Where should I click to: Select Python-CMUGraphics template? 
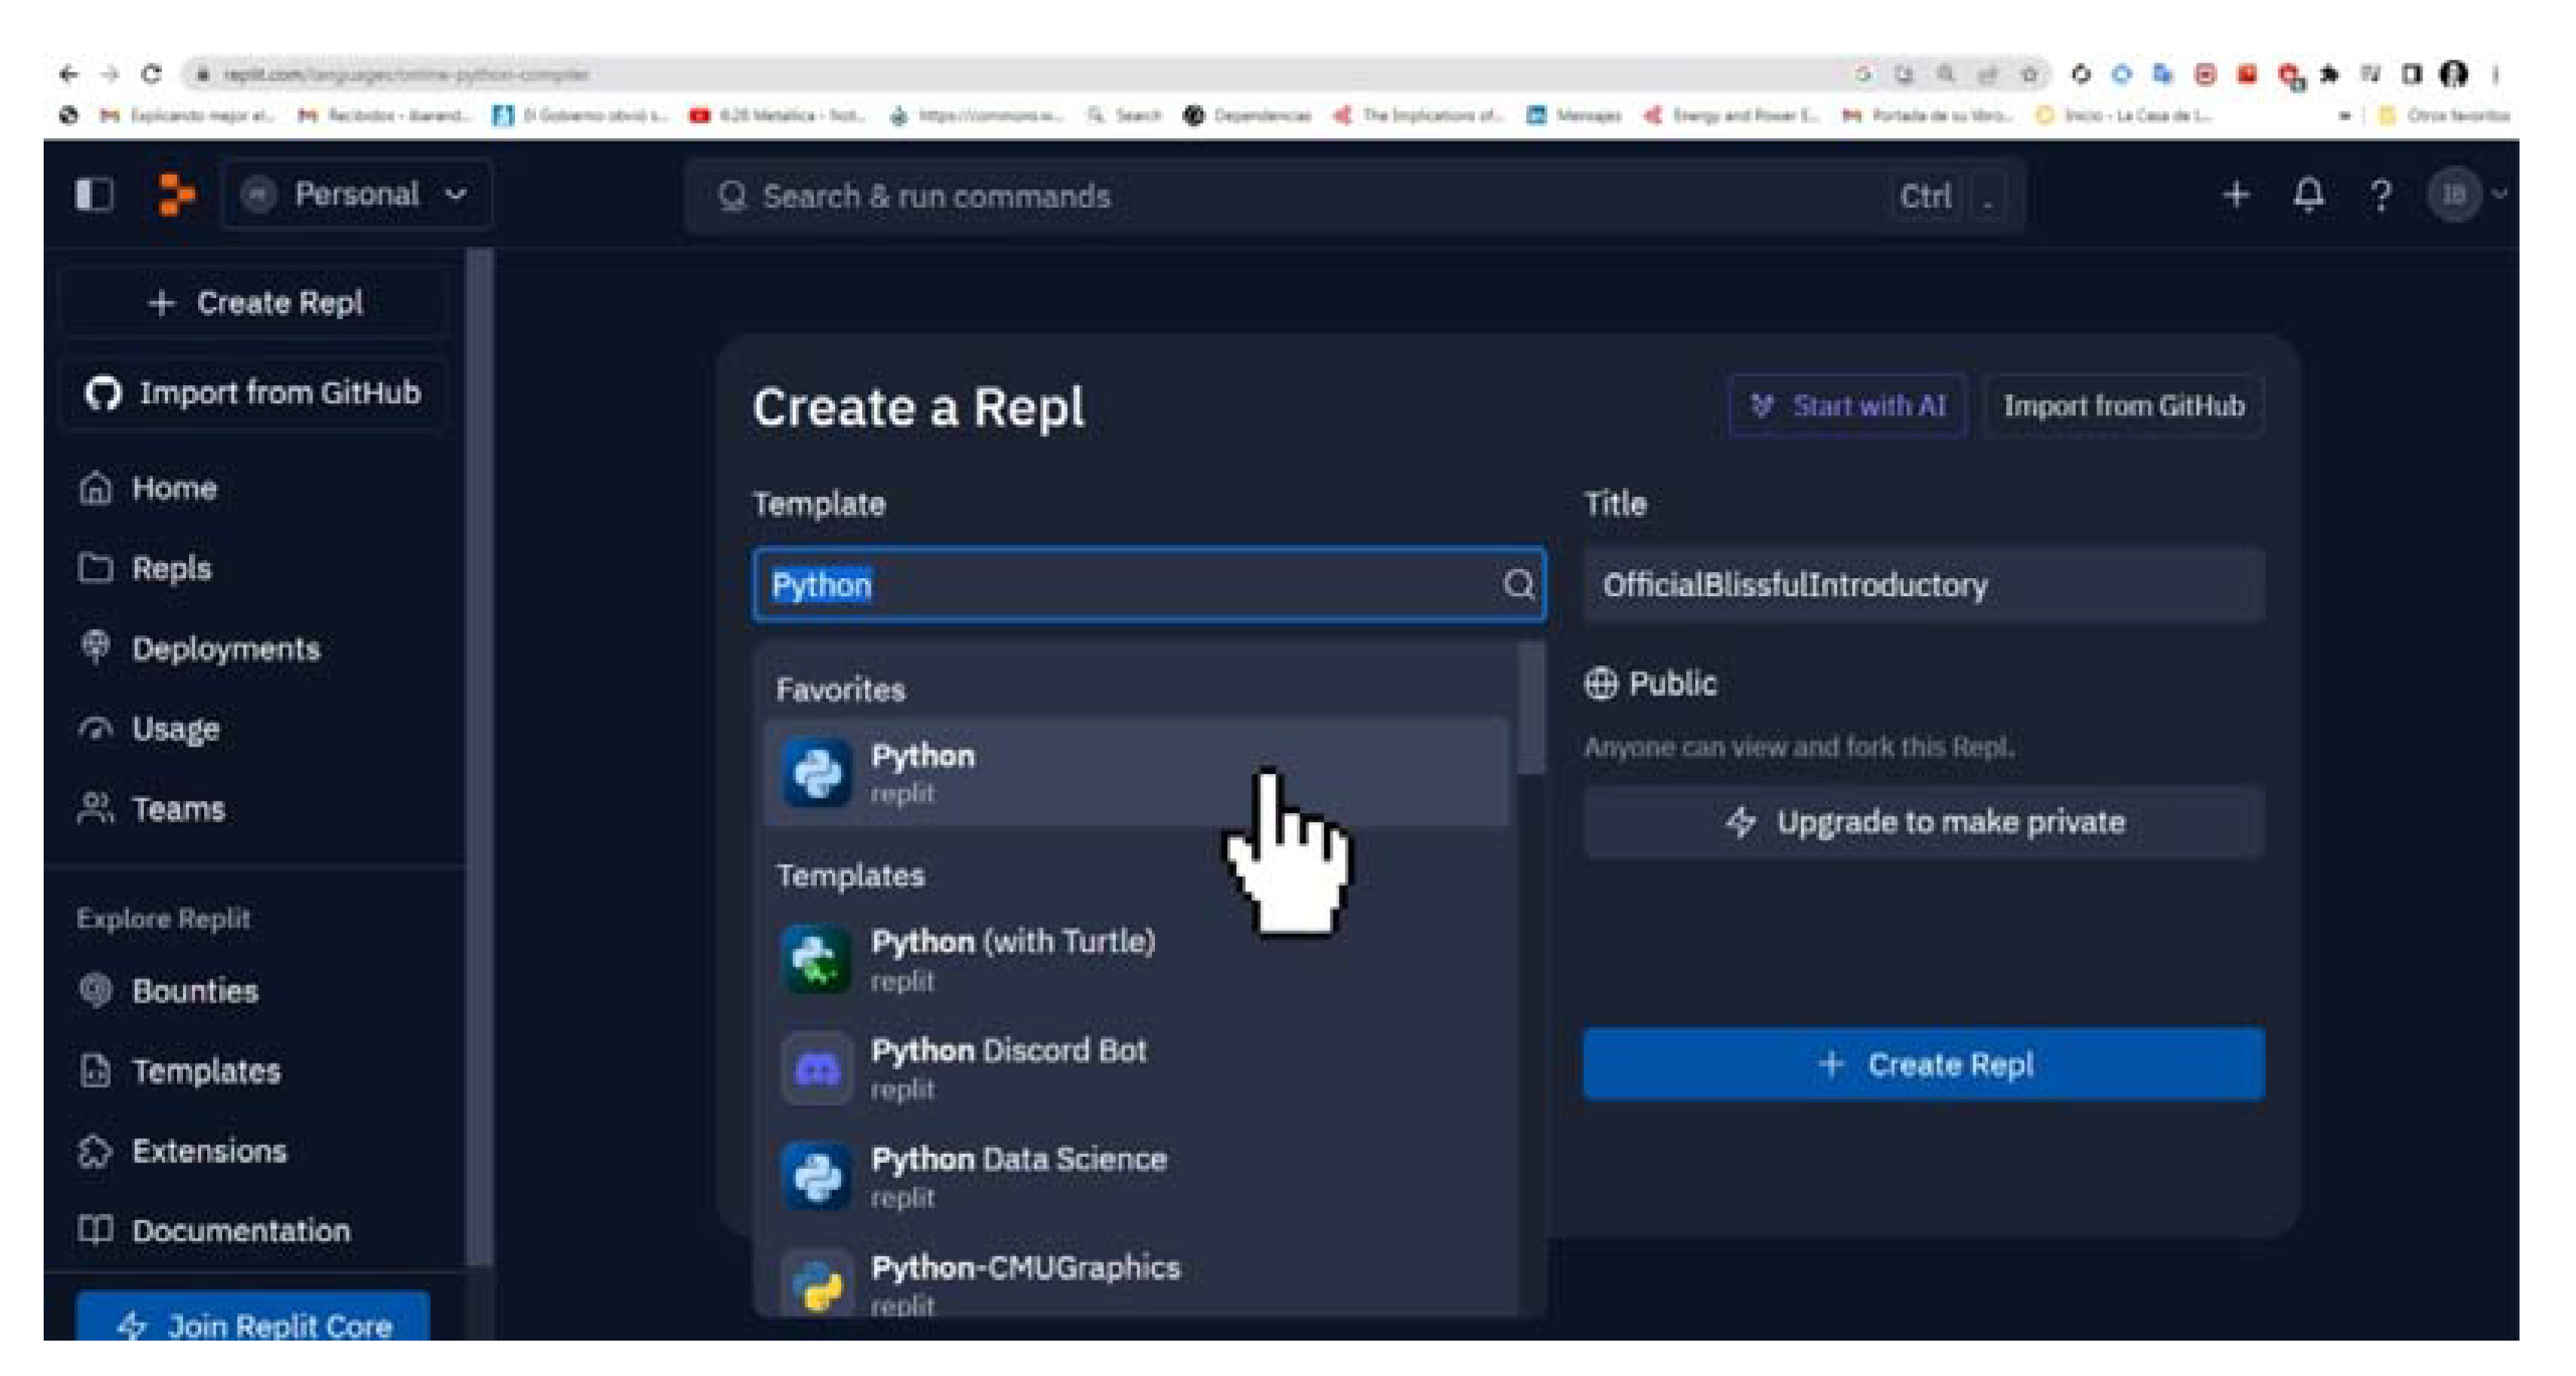pos(1136,1283)
